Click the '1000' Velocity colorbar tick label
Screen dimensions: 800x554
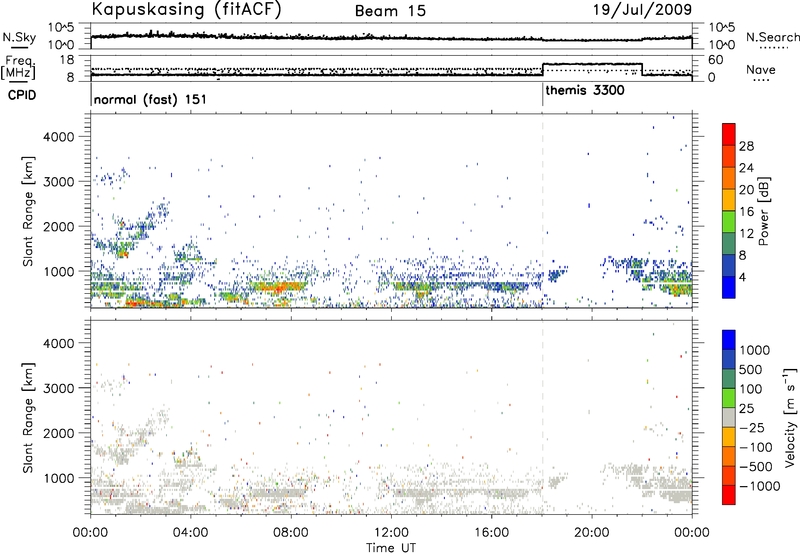(754, 350)
